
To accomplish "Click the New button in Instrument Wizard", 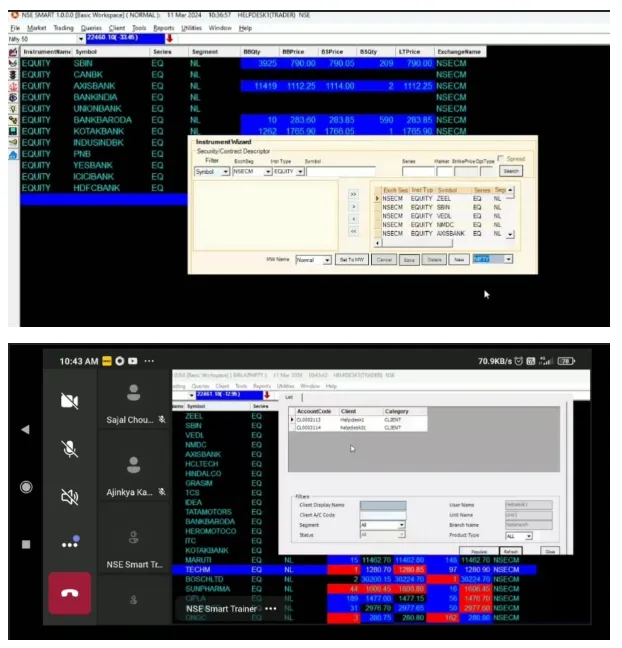I will 459,260.
